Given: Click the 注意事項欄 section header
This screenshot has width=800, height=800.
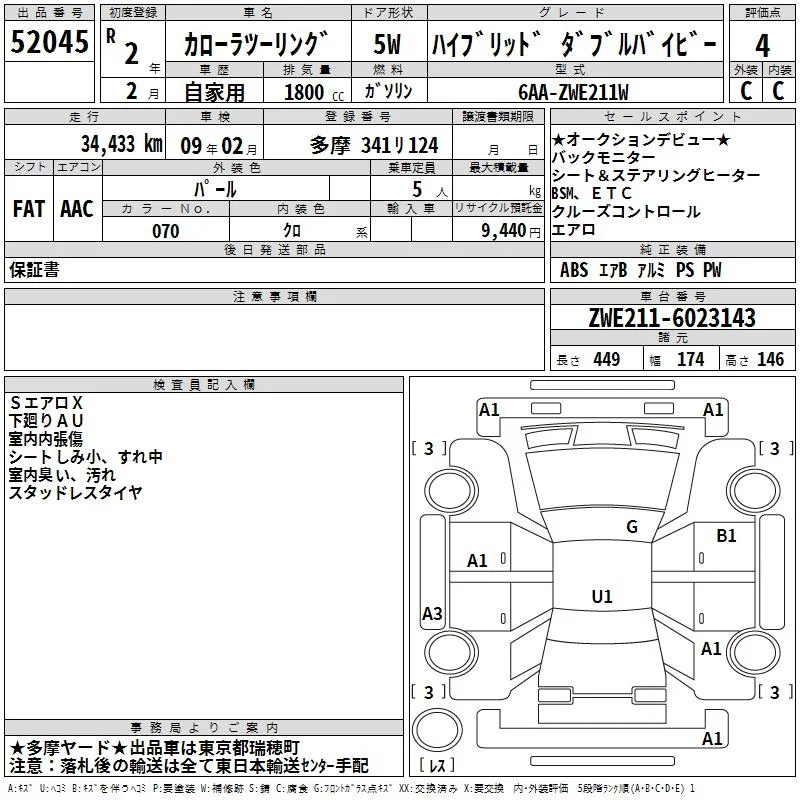Looking at the screenshot, I should click(275, 296).
